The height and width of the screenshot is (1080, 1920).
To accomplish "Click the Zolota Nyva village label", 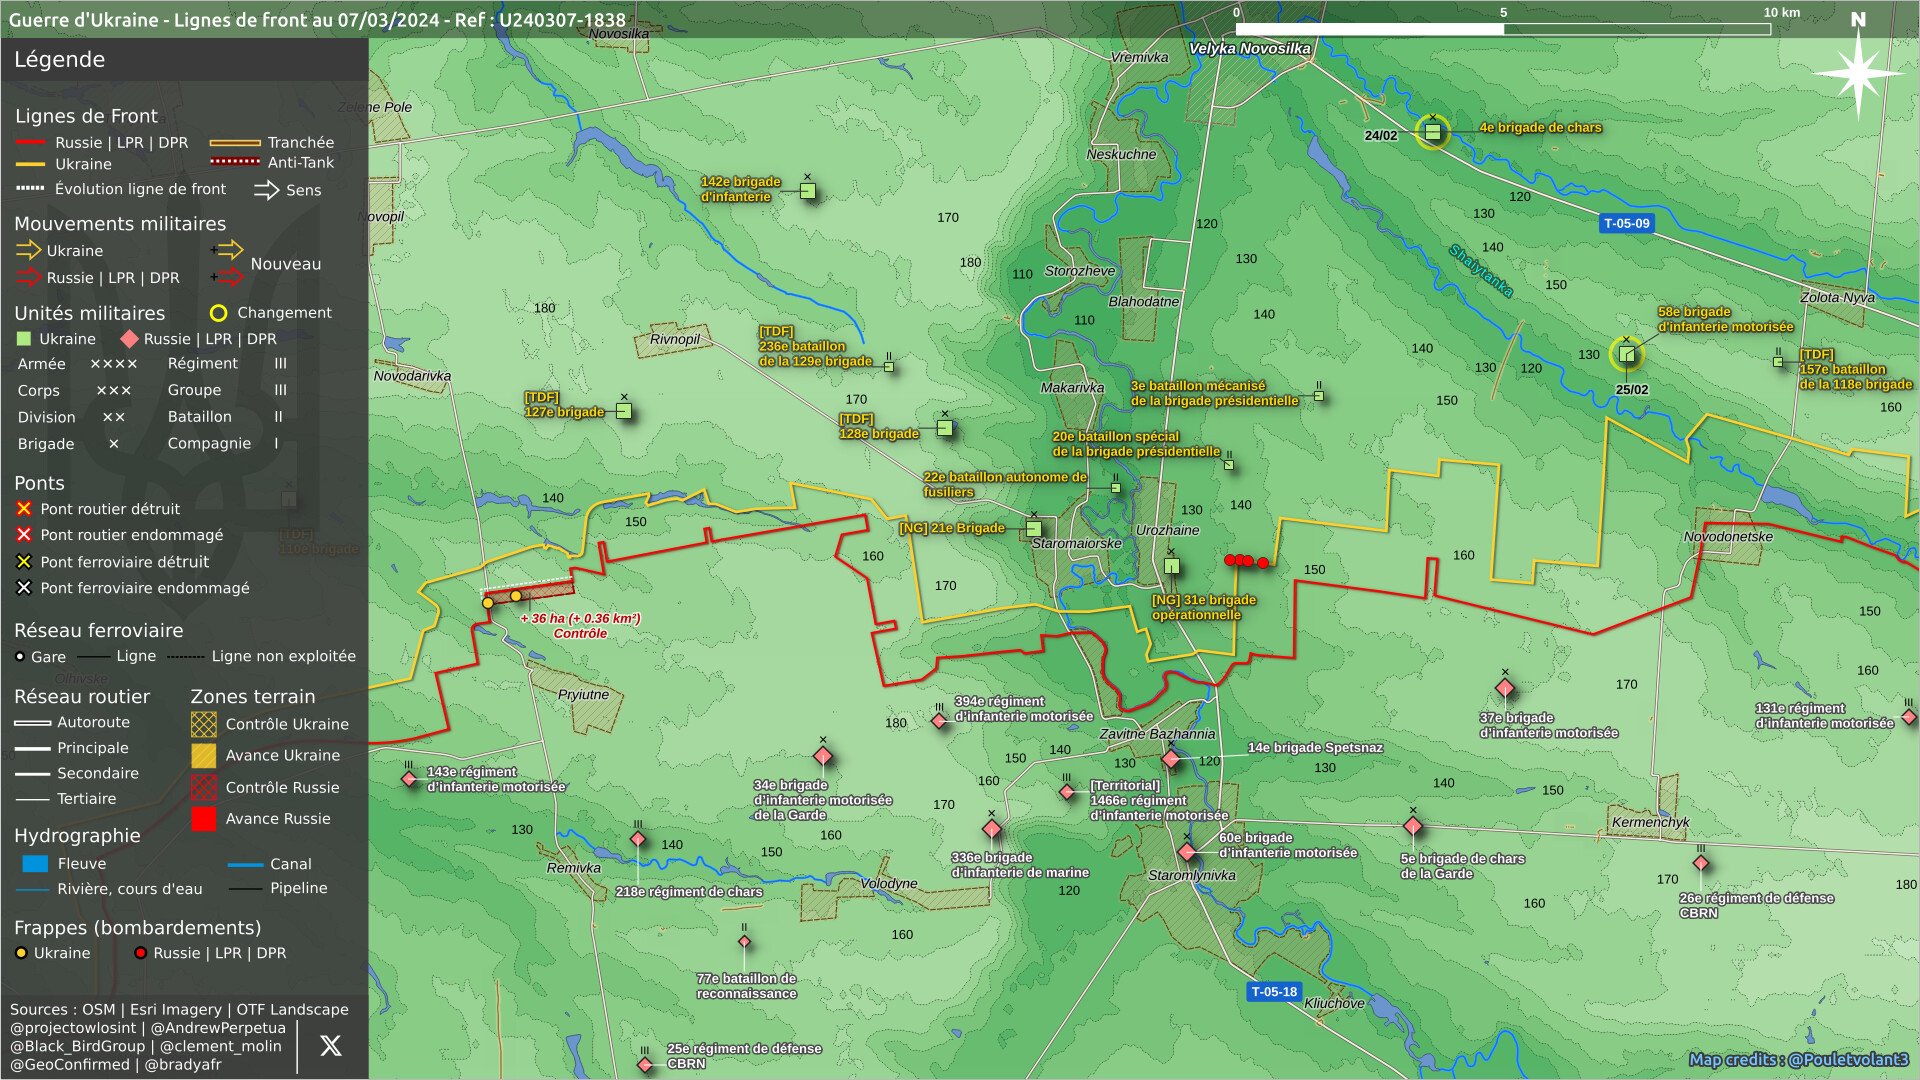I will point(1837,297).
